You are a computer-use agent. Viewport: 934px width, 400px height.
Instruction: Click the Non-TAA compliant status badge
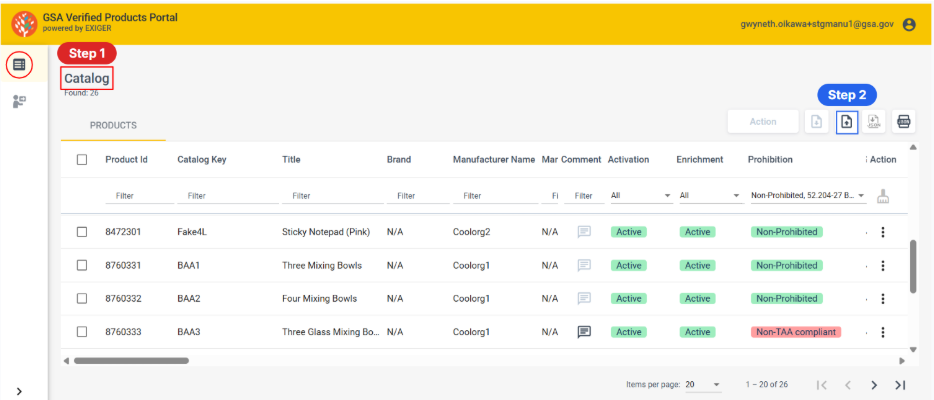coord(796,332)
